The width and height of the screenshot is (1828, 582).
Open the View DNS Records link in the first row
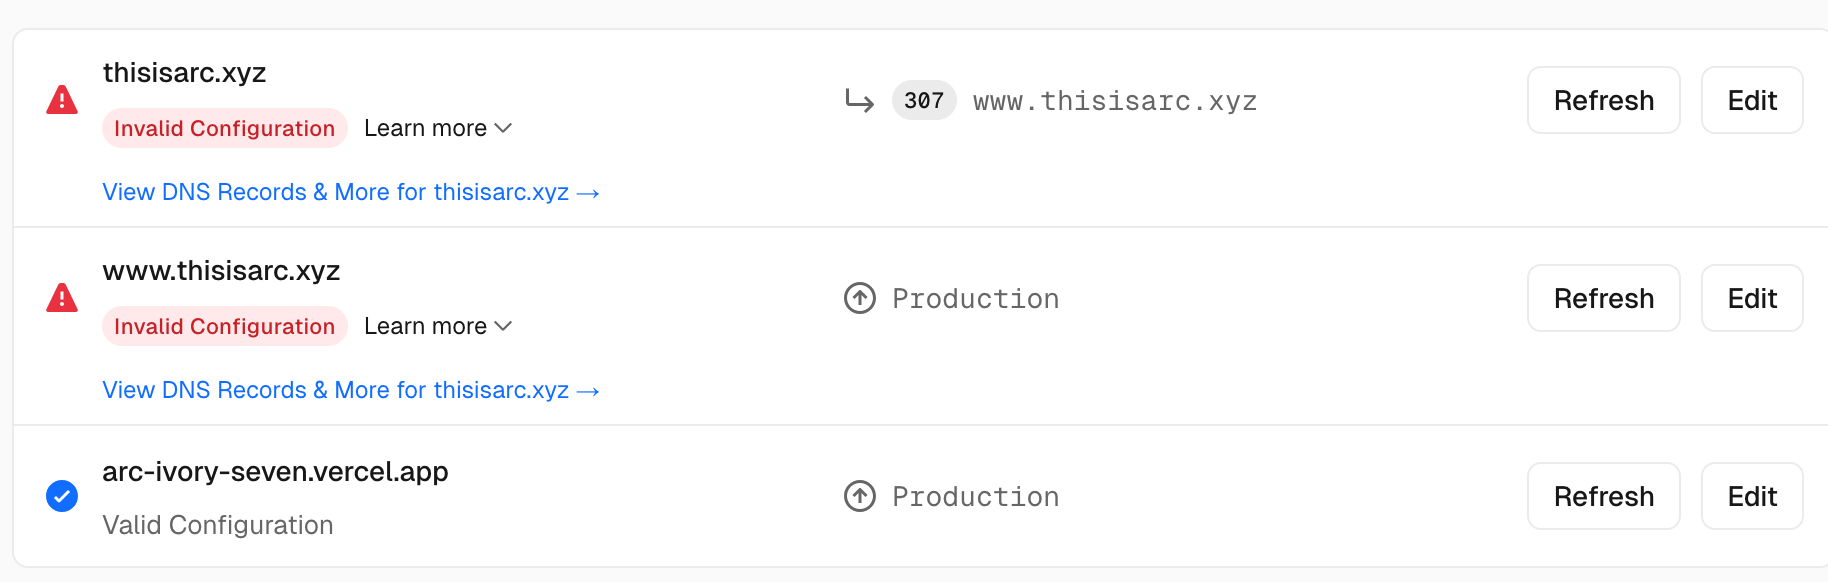350,192
